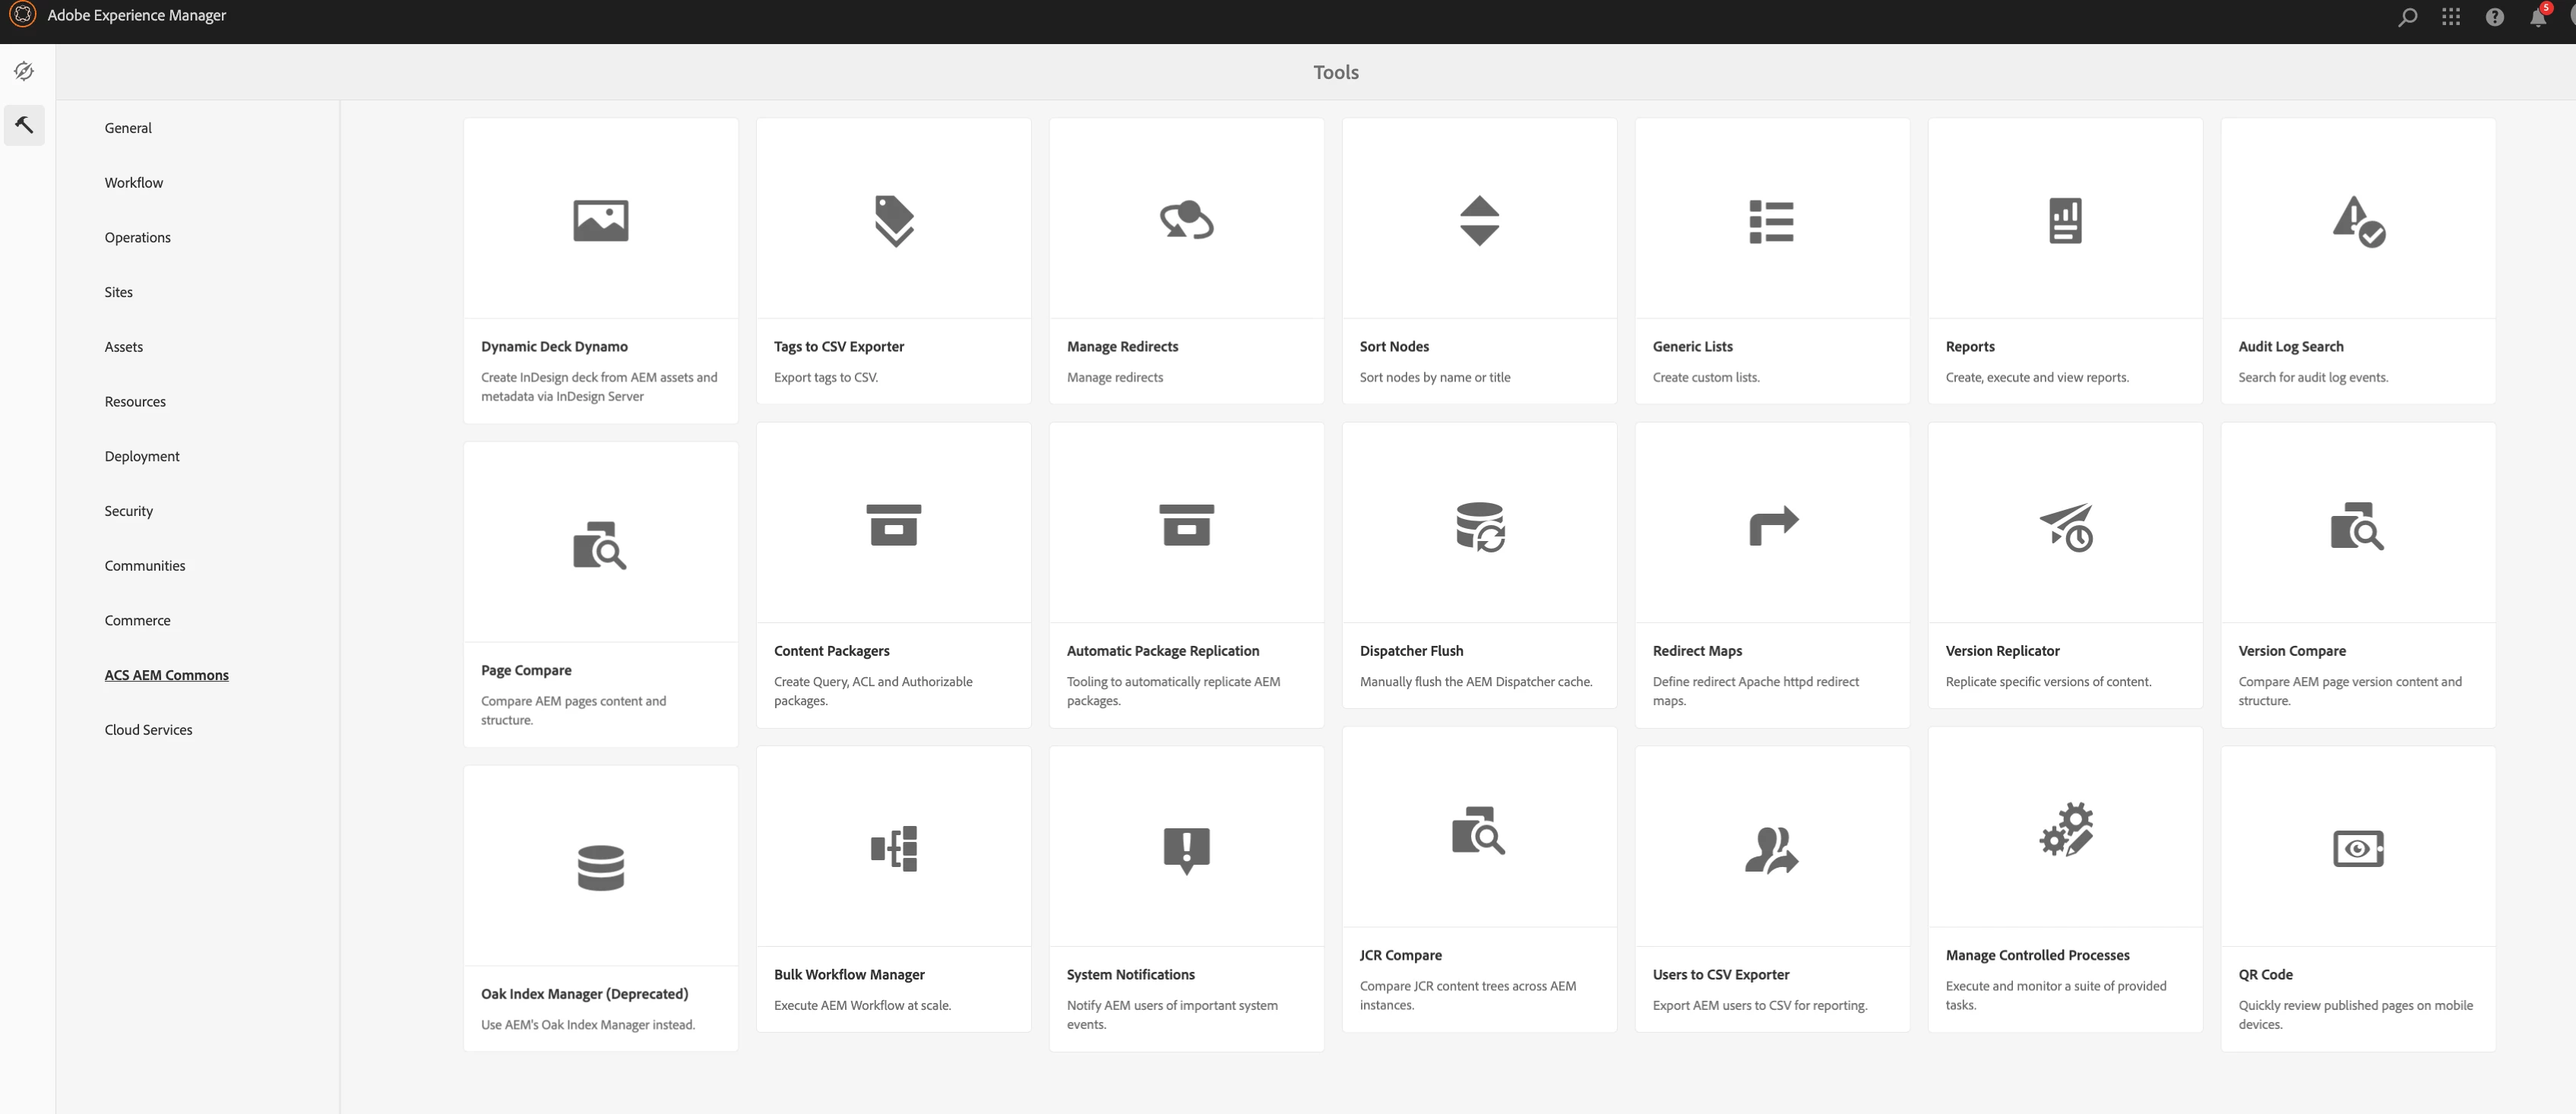Click the Help question mark icon
Screen dimensions: 2576x1114
(2494, 17)
